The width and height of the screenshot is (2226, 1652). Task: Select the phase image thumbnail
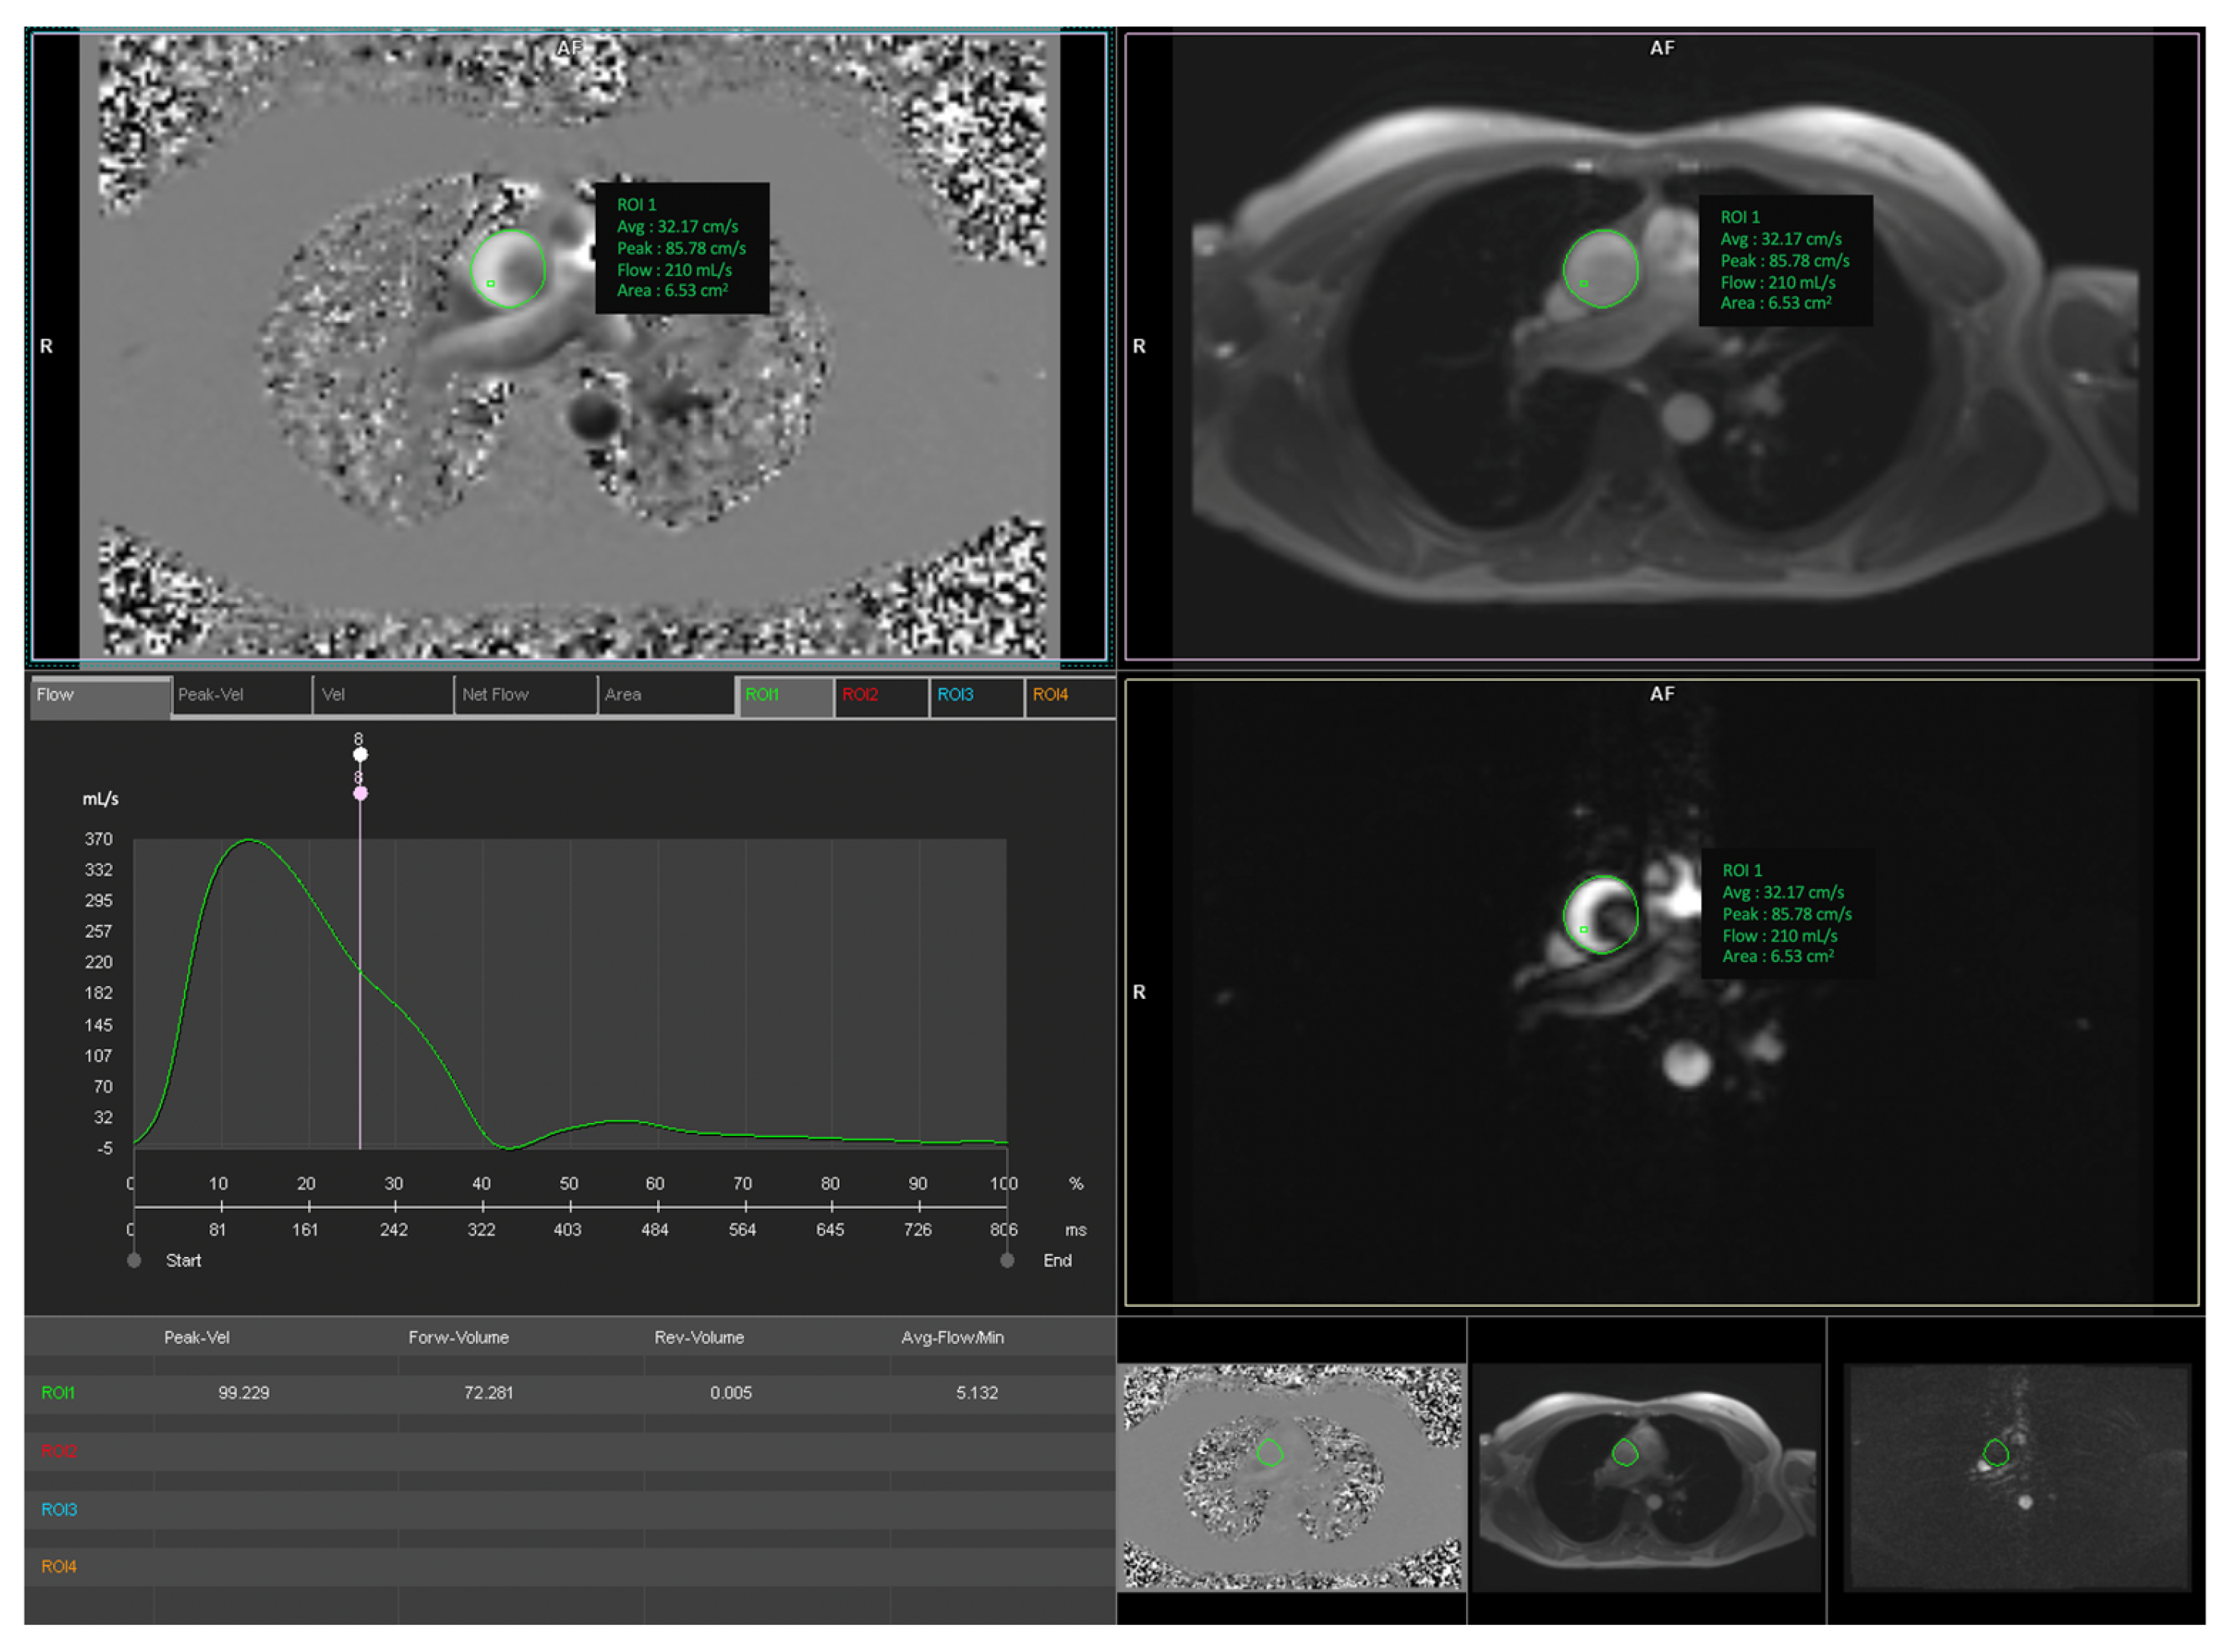1291,1476
